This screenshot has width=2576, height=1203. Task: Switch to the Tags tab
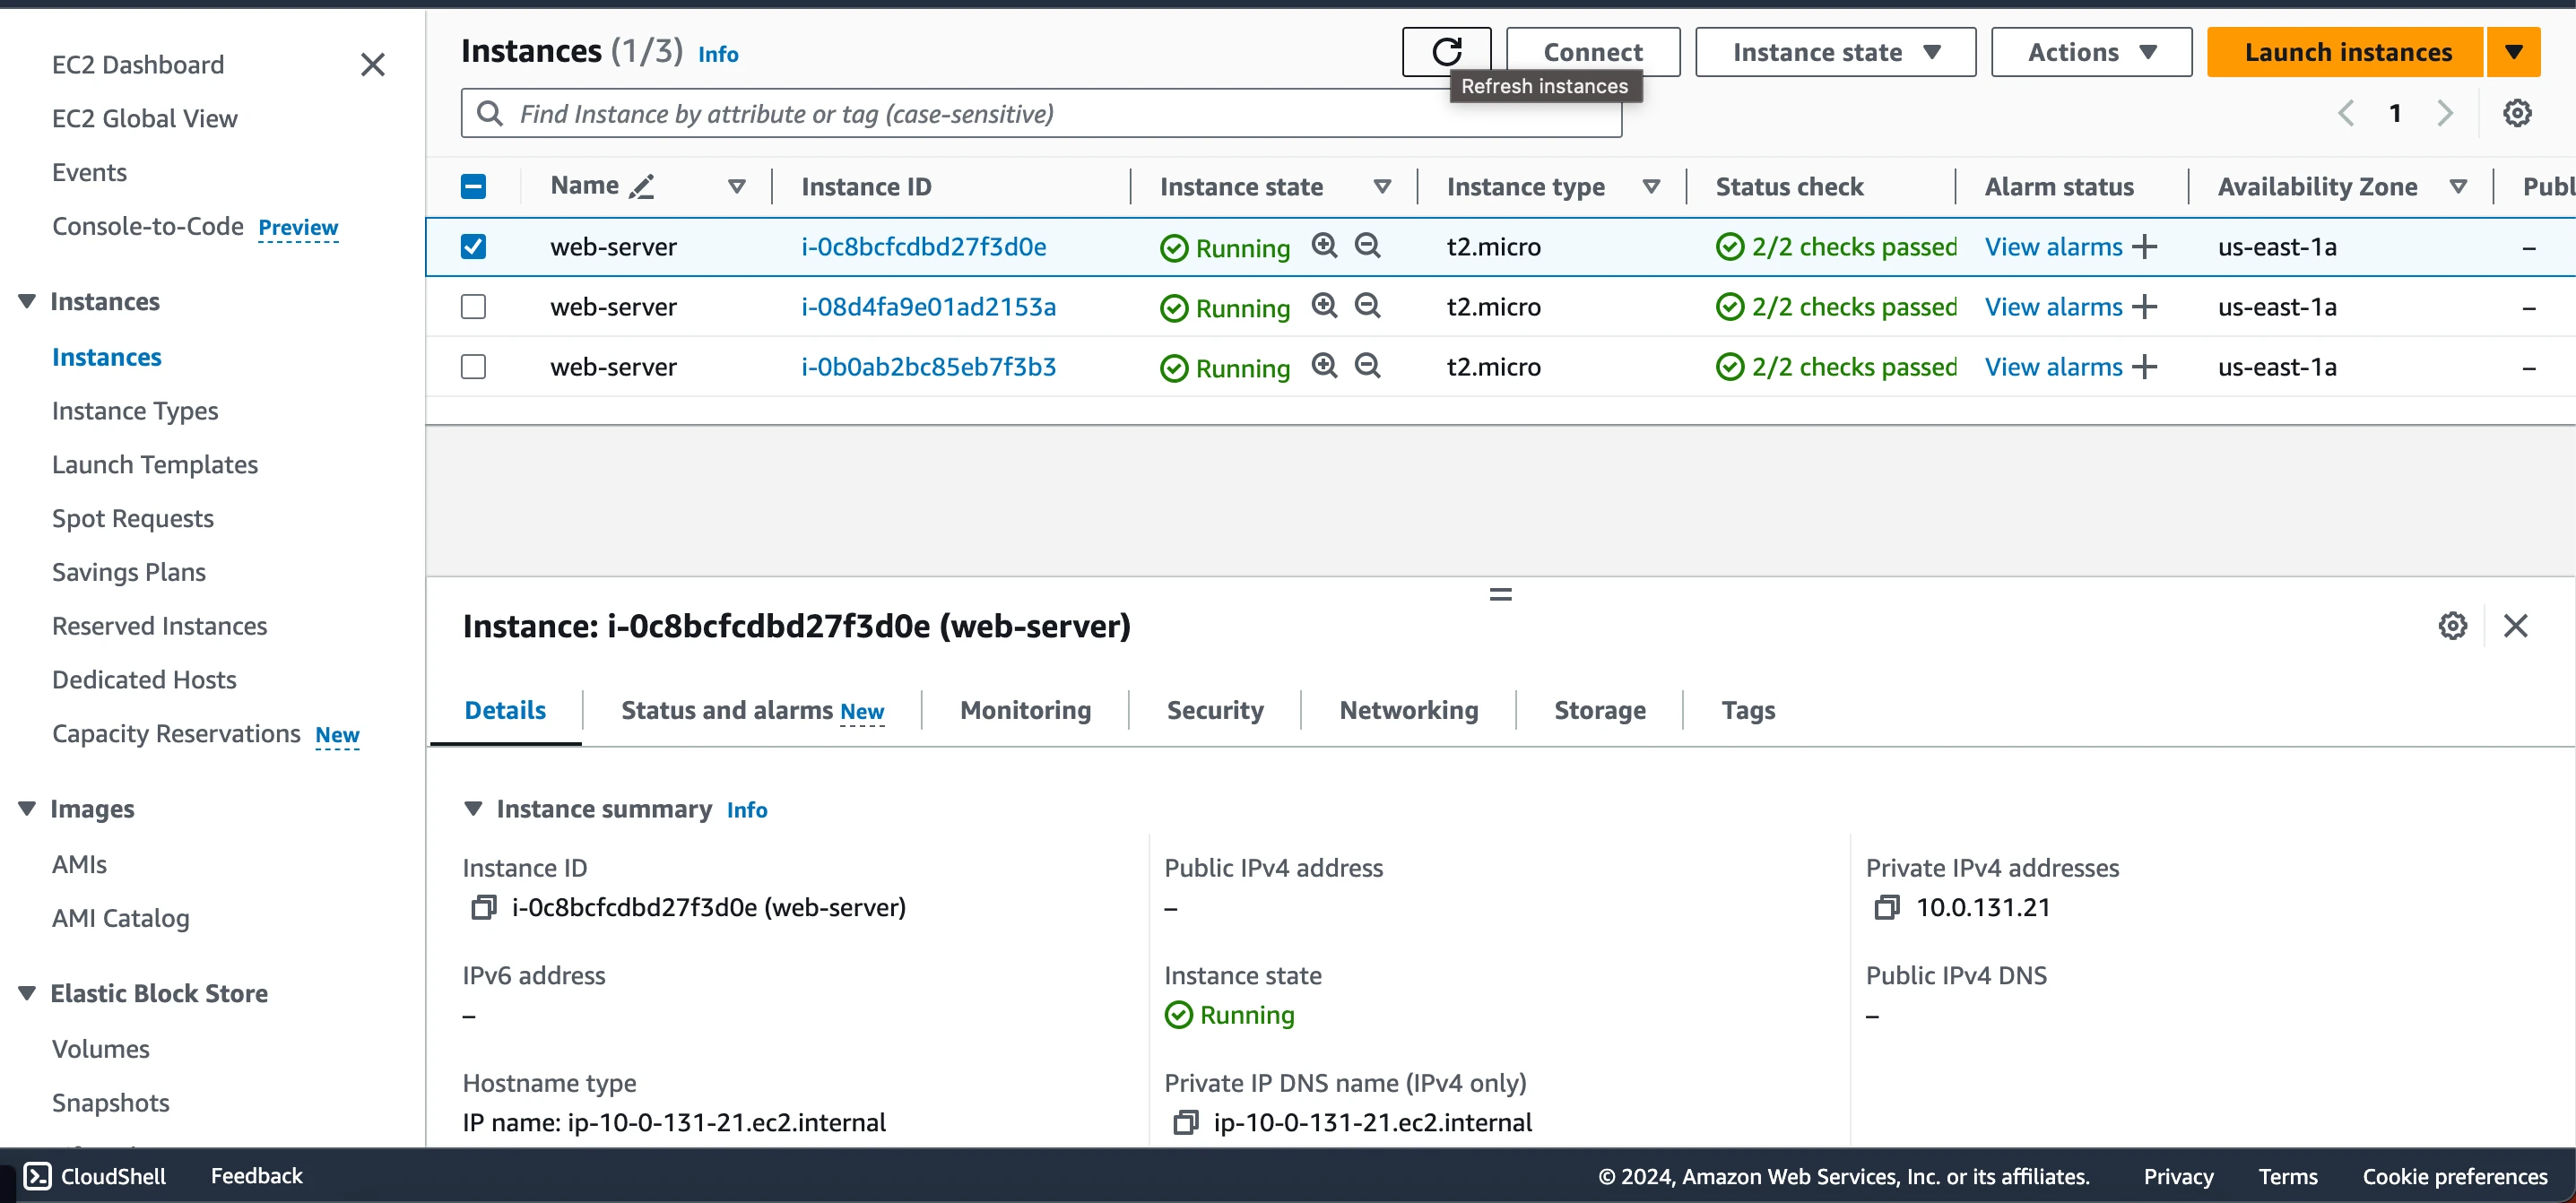tap(1748, 710)
